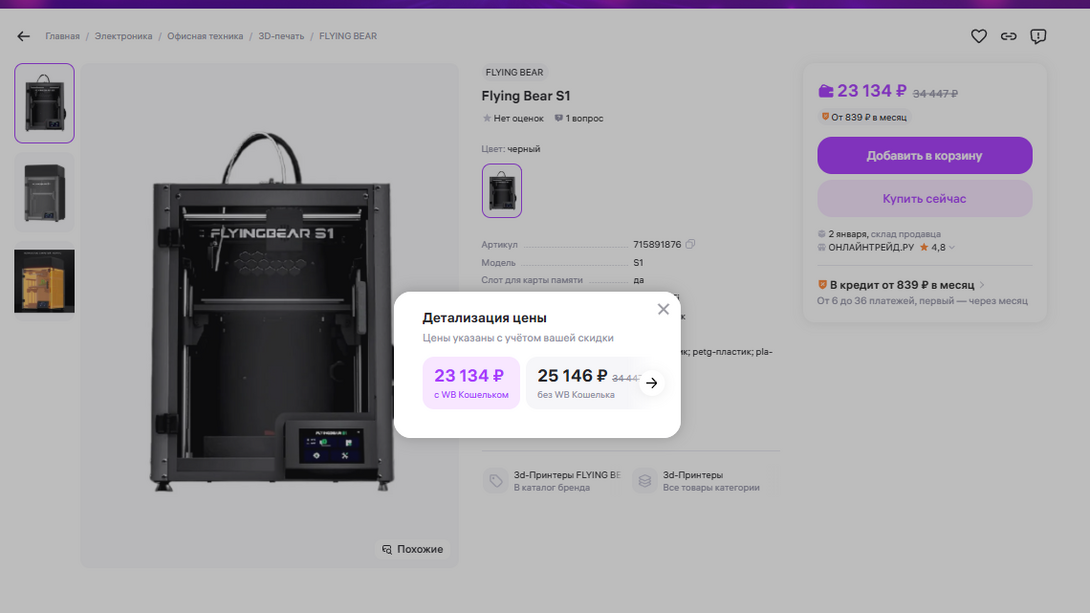
Task: Click the Flying Bear S1 title
Action: coord(526,96)
